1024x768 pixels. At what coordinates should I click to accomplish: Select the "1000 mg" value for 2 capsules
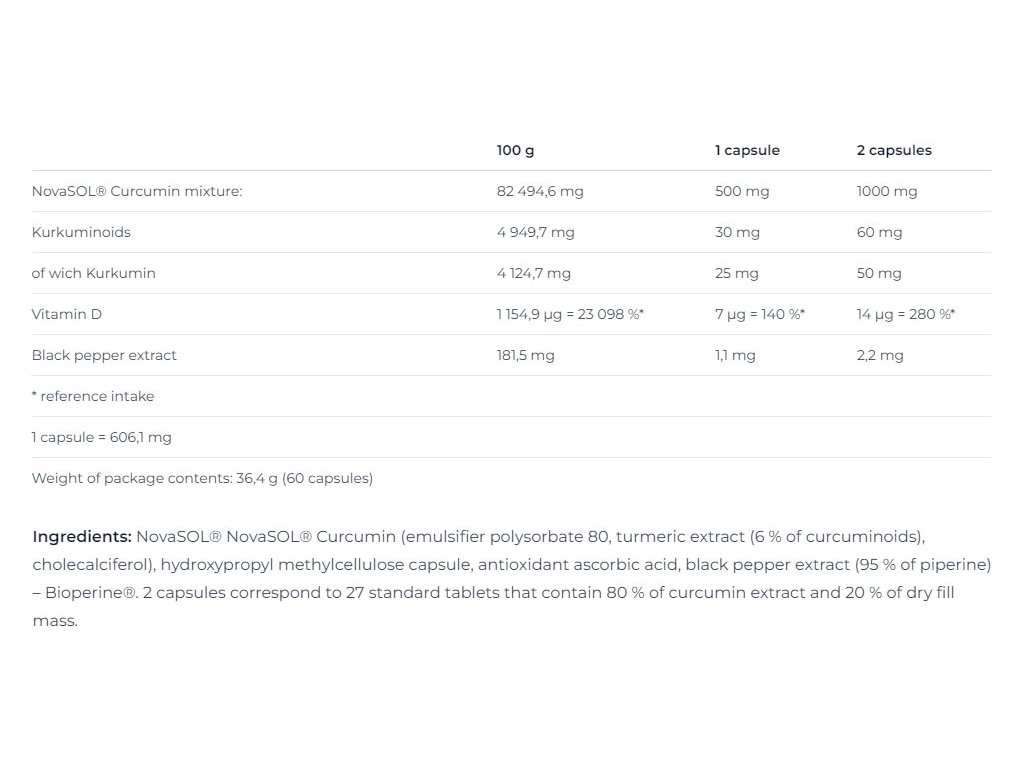point(886,191)
